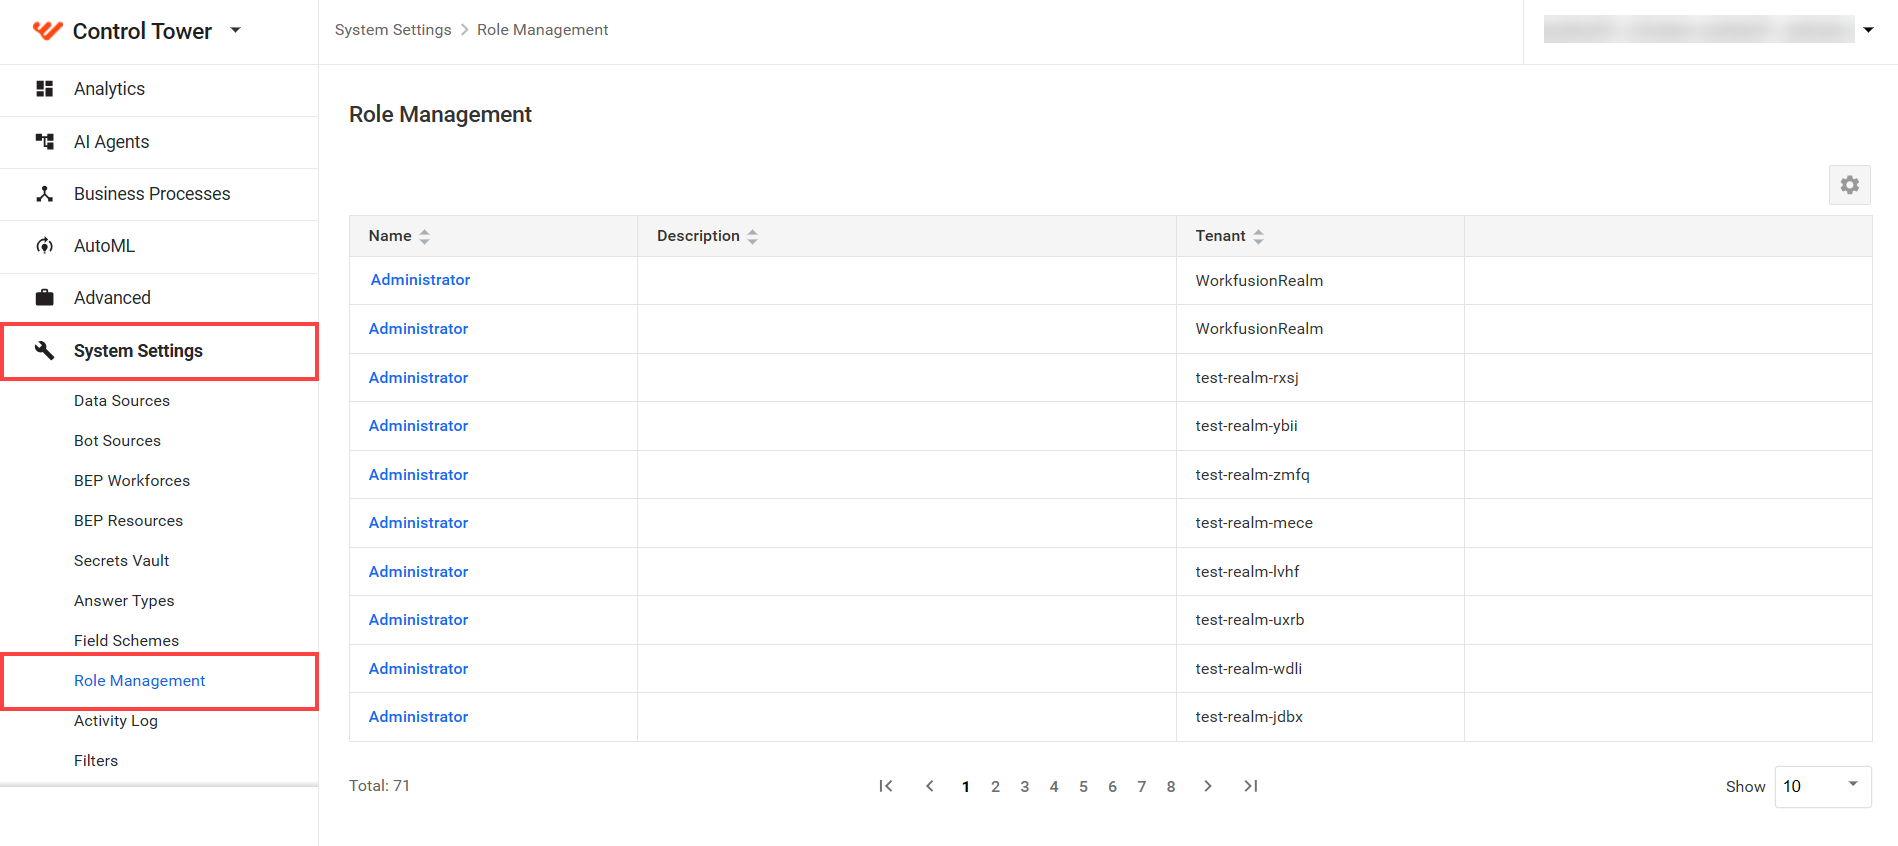Click the Analytics dashboard icon
Screen dimensions: 1898x846
pos(44,89)
